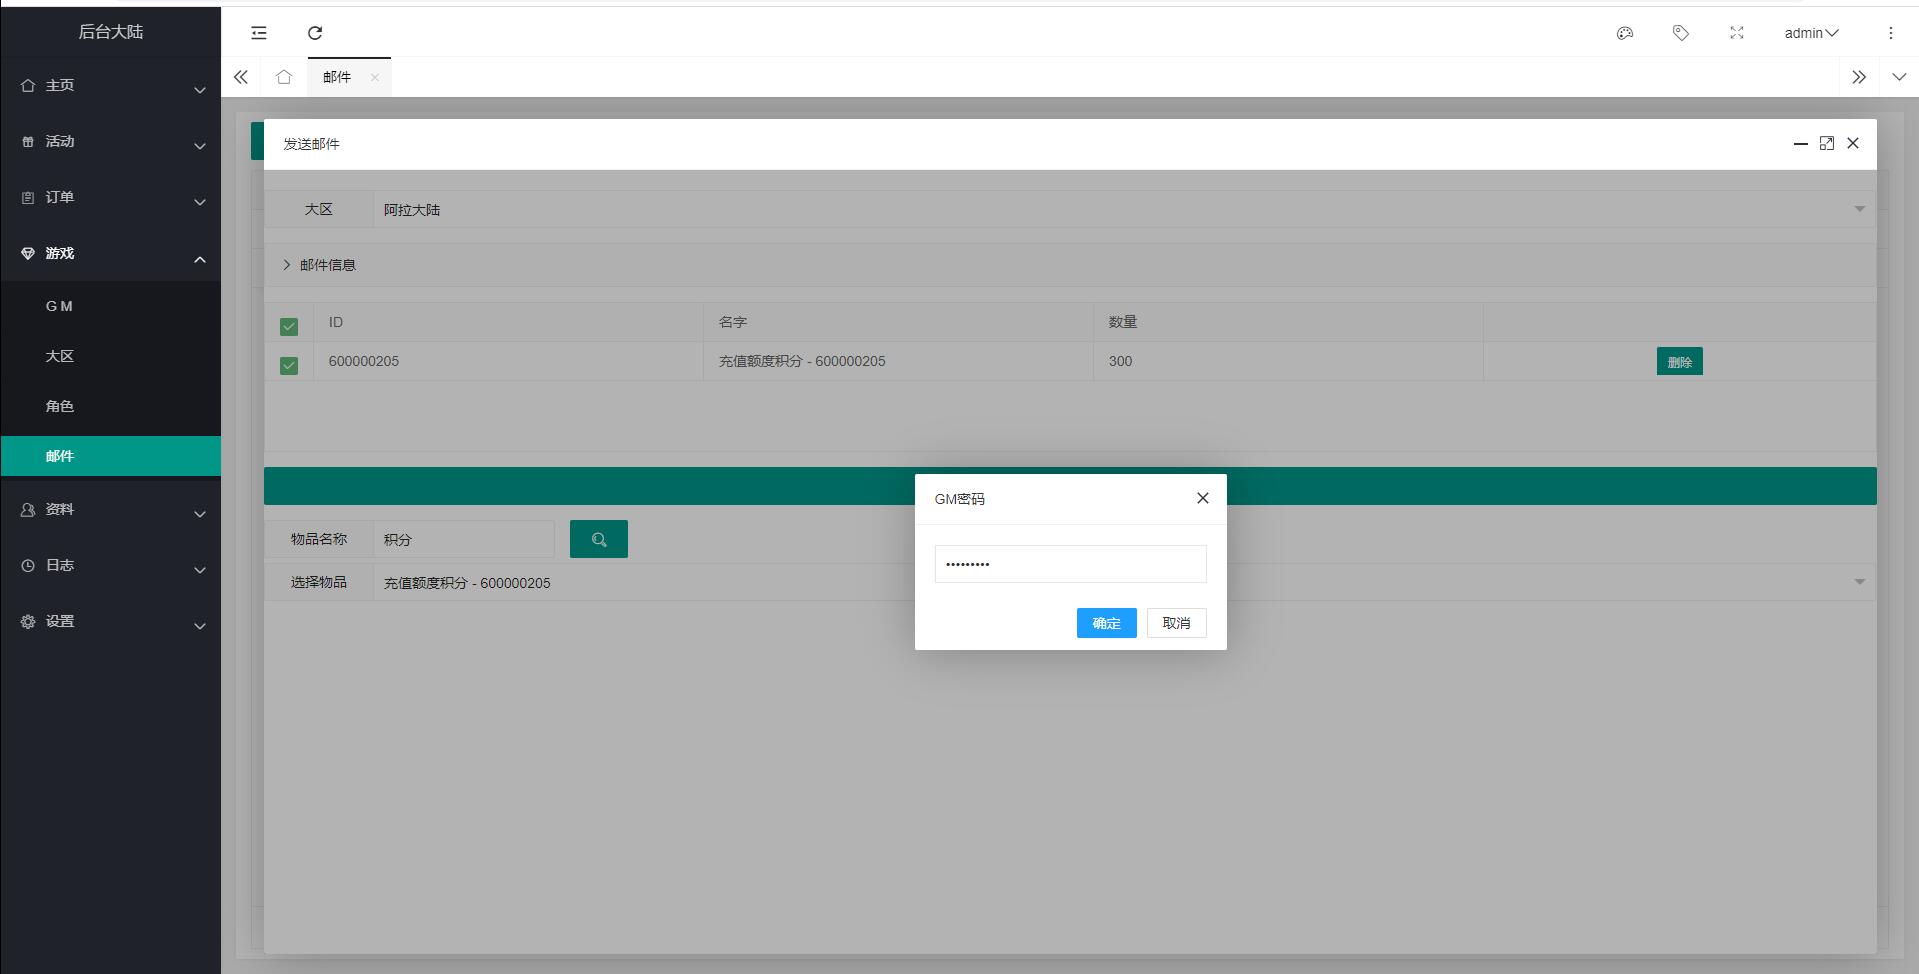
Task: Click the tag icon in header
Action: 1681,33
